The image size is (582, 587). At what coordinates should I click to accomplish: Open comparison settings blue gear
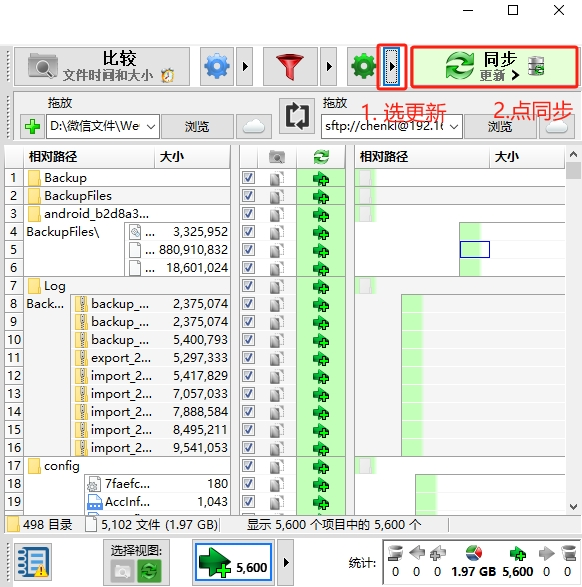point(217,67)
